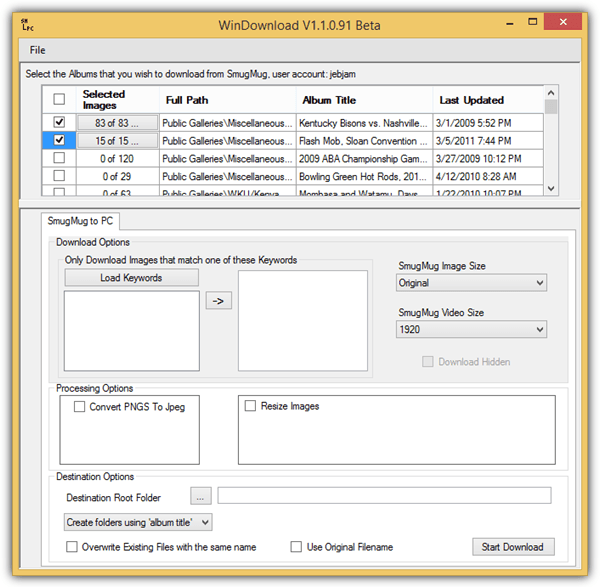Open the '15 of 15 ...' image selection button
600x587 pixels.
click(117, 141)
